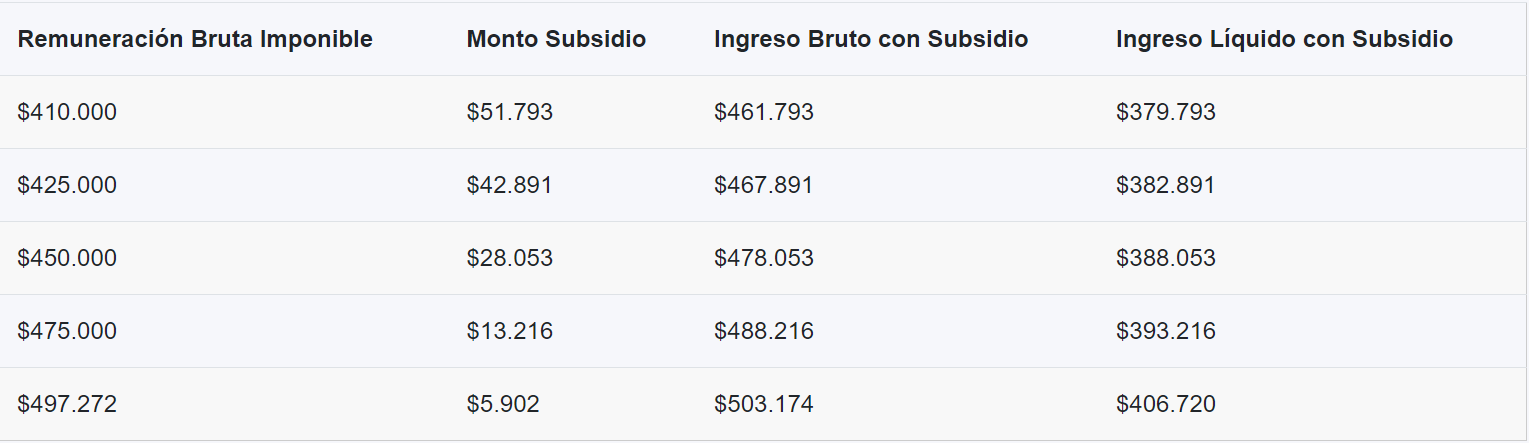Click the $450.000 remuneration cell

(67, 258)
